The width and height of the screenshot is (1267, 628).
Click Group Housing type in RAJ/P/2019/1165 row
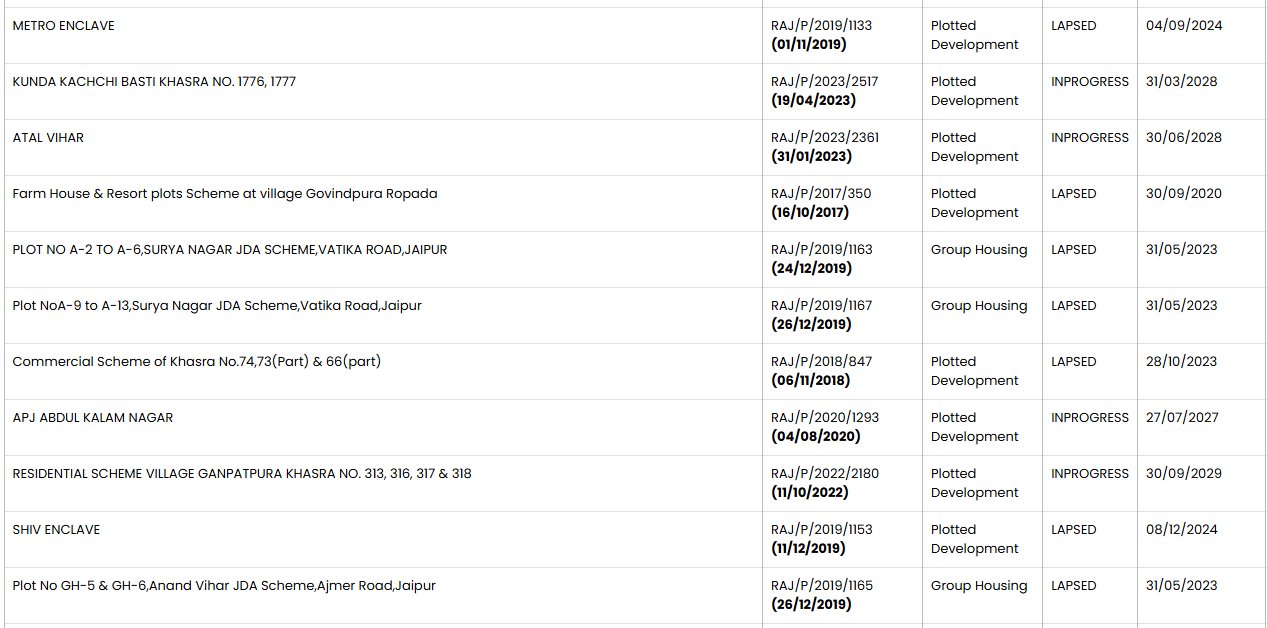979,586
